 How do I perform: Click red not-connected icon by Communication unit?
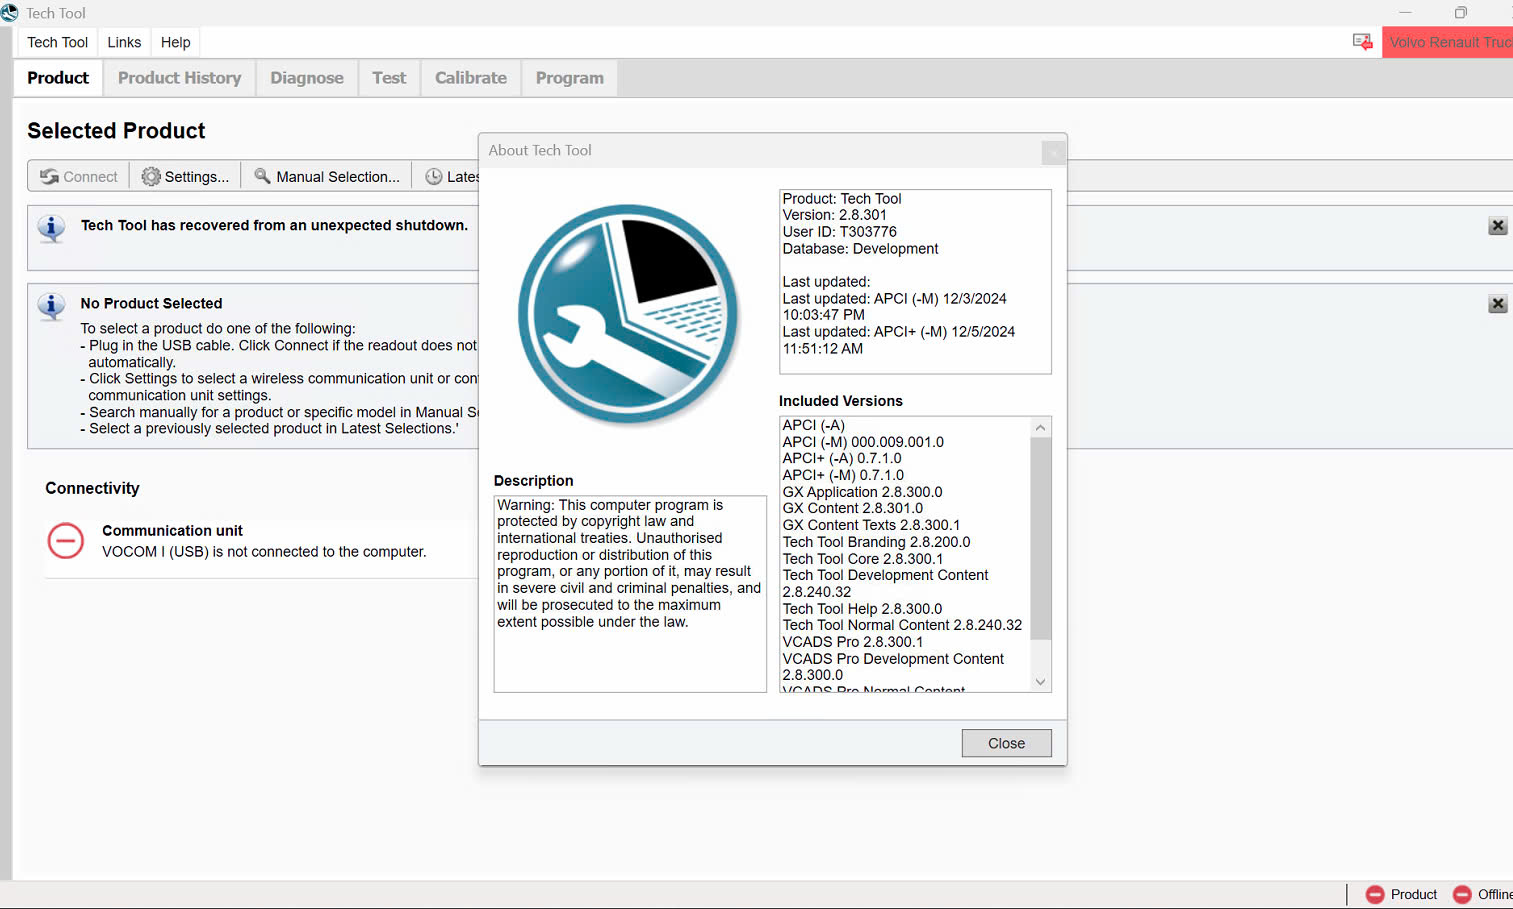tap(66, 541)
